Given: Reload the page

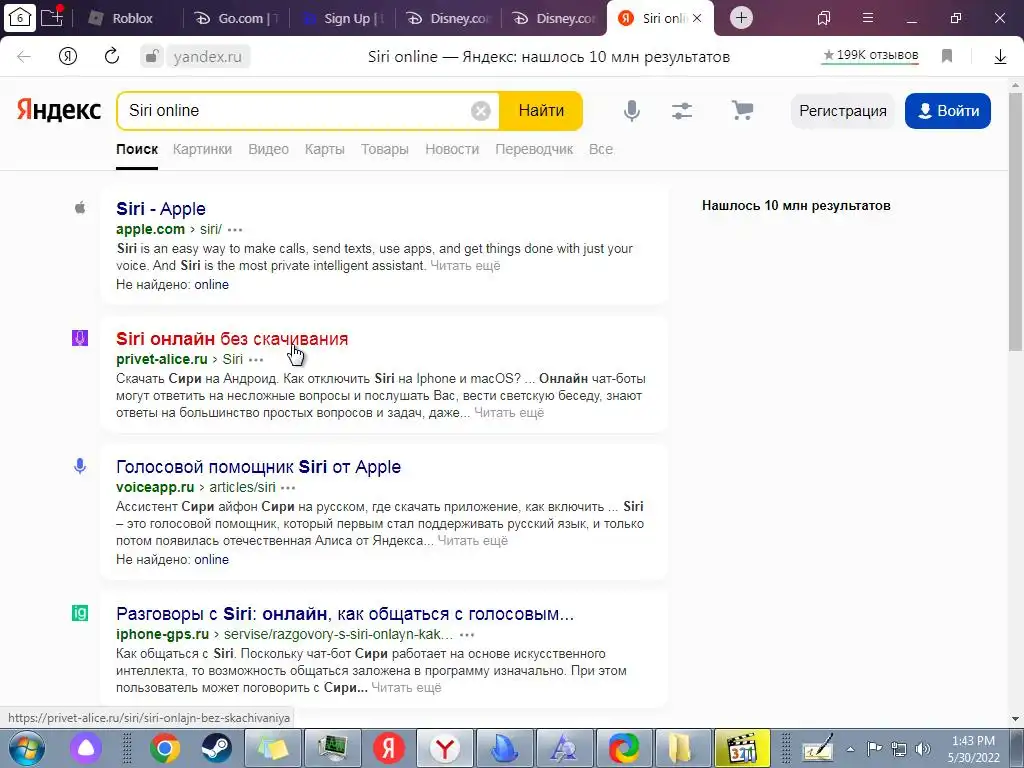Looking at the screenshot, I should point(112,56).
